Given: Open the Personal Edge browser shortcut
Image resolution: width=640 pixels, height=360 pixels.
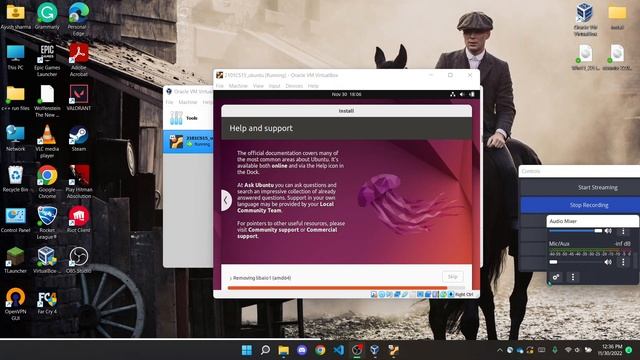Looking at the screenshot, I should (78, 18).
